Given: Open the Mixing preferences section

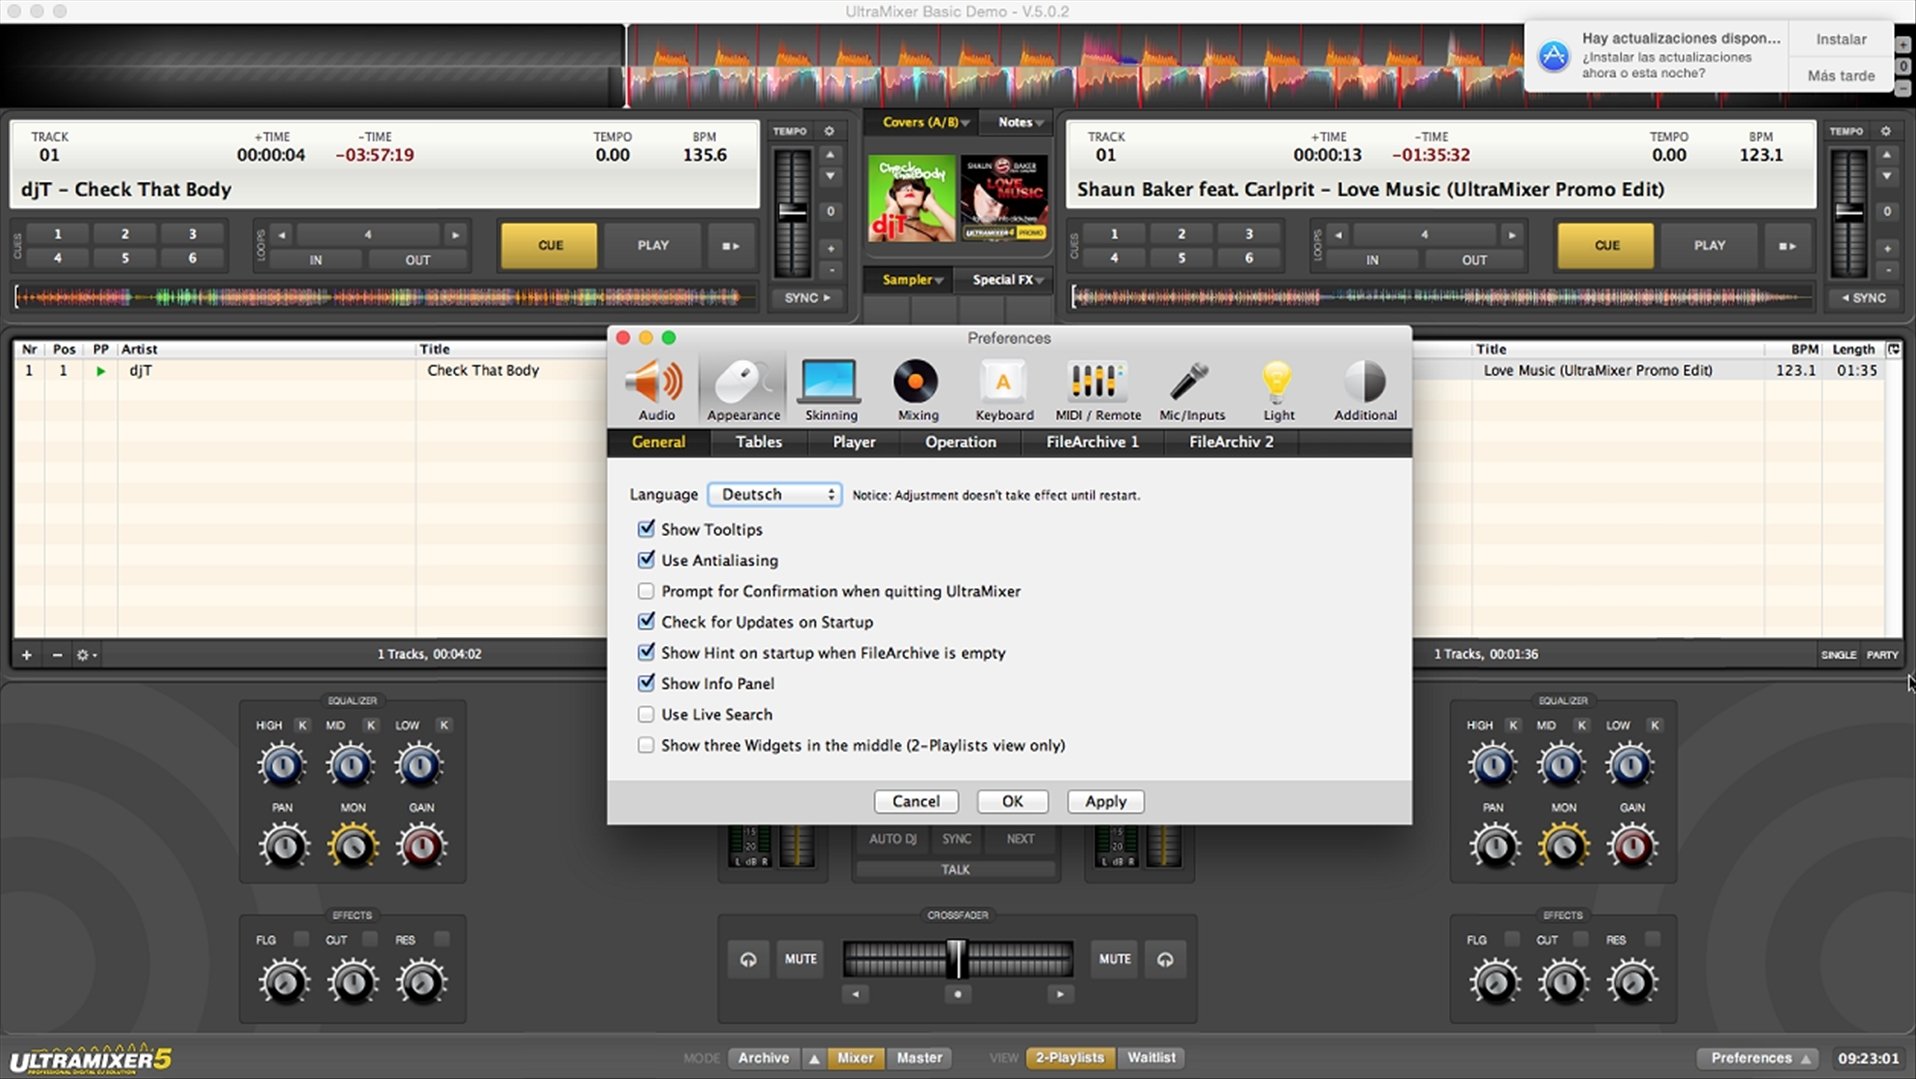Looking at the screenshot, I should pos(917,391).
